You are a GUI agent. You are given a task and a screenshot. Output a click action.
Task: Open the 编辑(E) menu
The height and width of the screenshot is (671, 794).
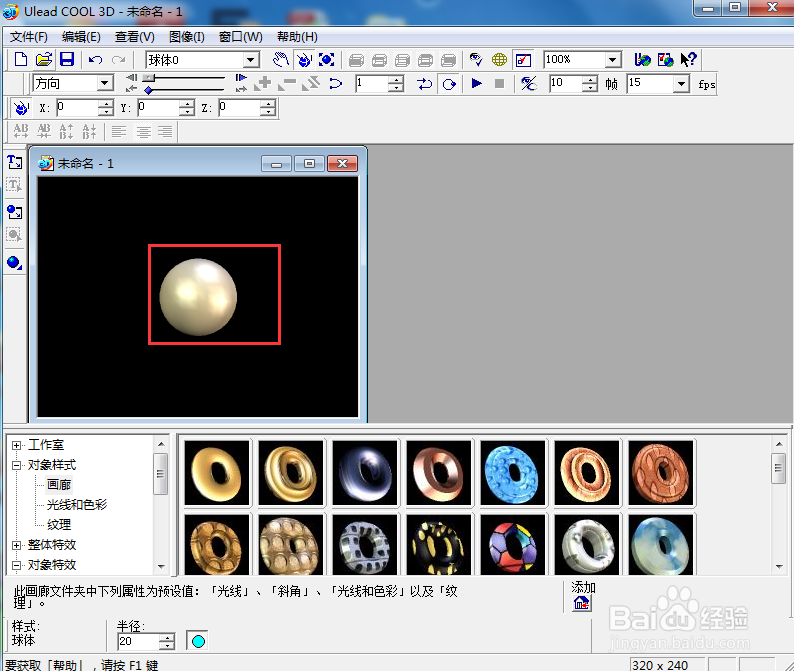pos(81,37)
